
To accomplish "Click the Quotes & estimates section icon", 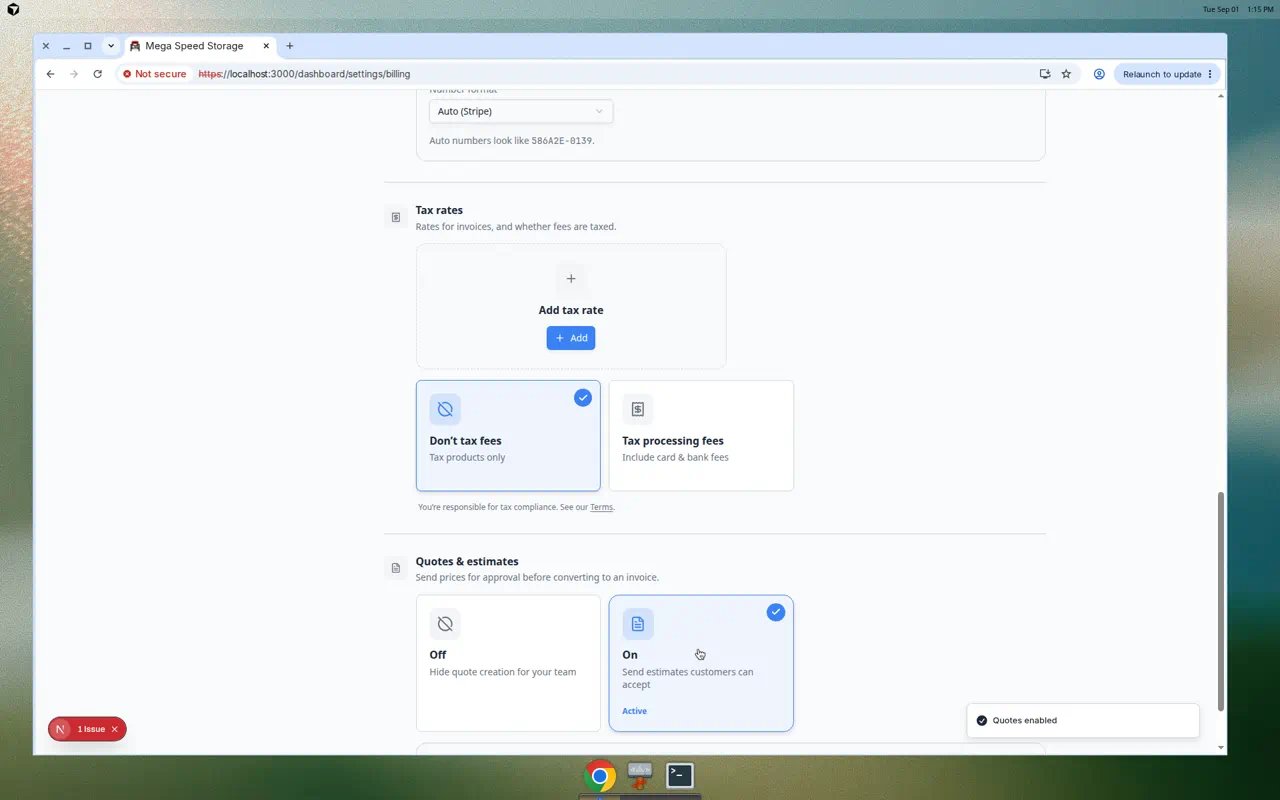I will coord(396,568).
